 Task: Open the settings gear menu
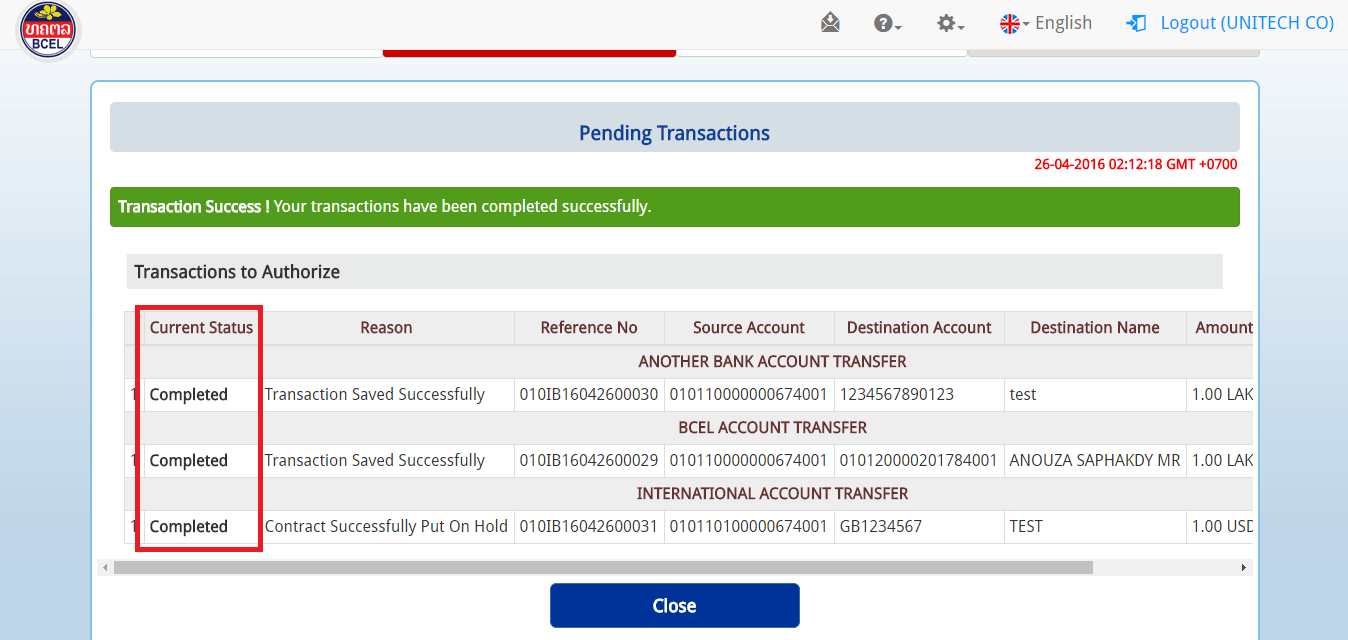point(948,23)
